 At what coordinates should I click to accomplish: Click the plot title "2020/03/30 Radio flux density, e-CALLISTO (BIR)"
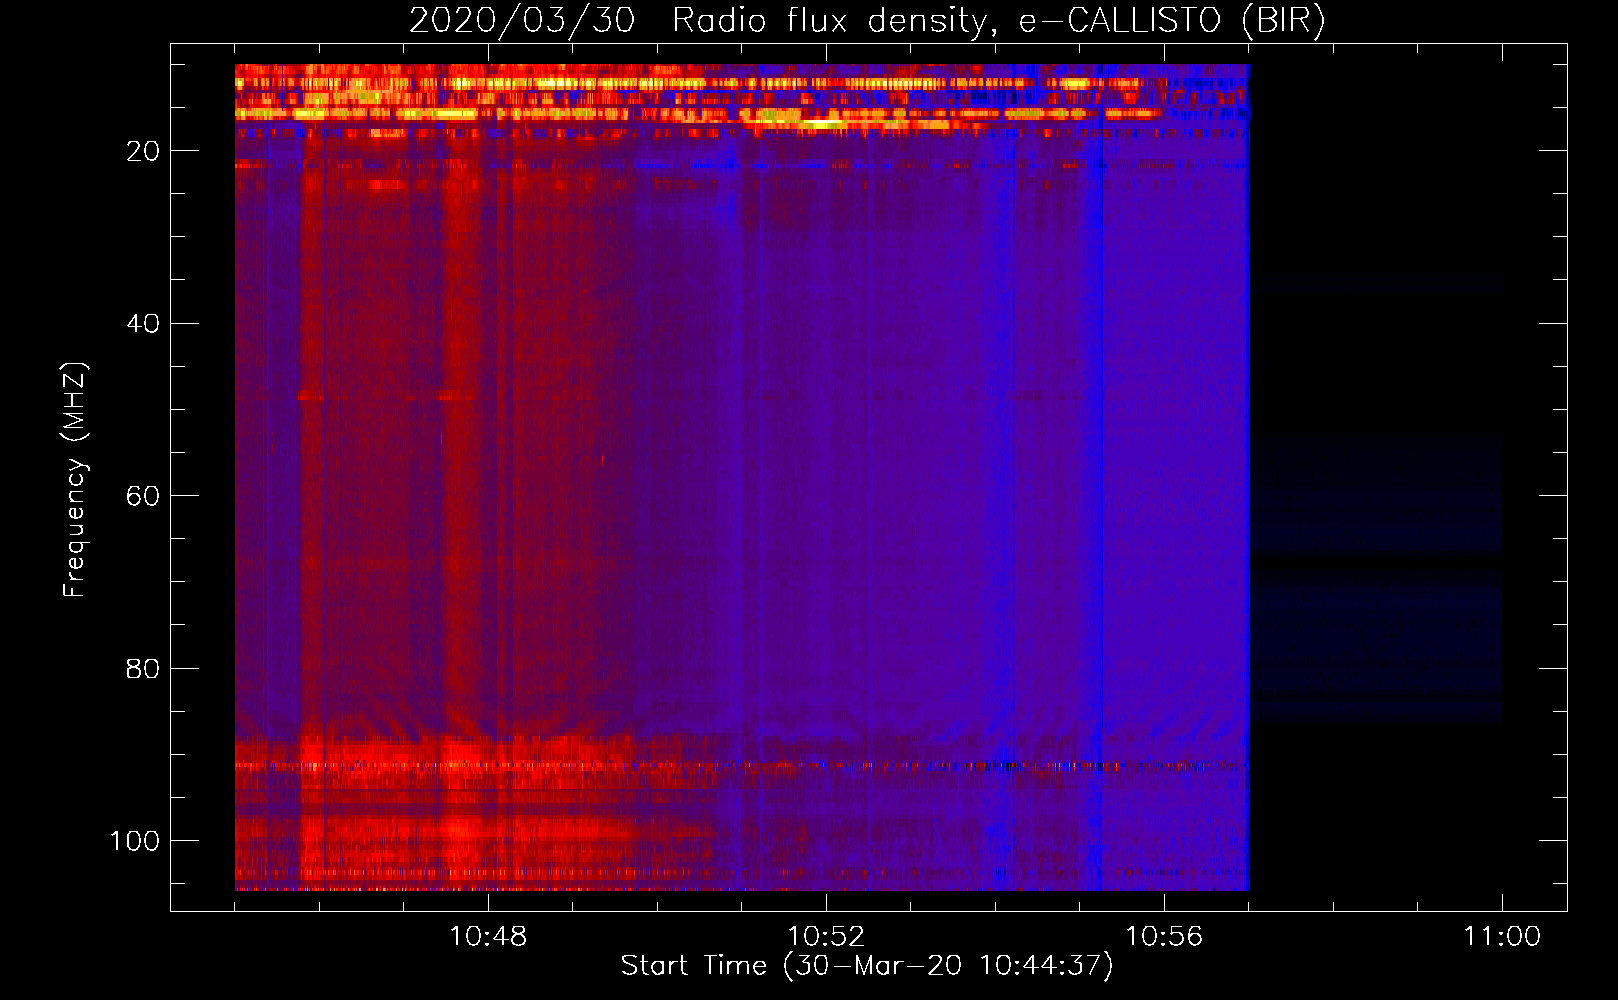867,21
